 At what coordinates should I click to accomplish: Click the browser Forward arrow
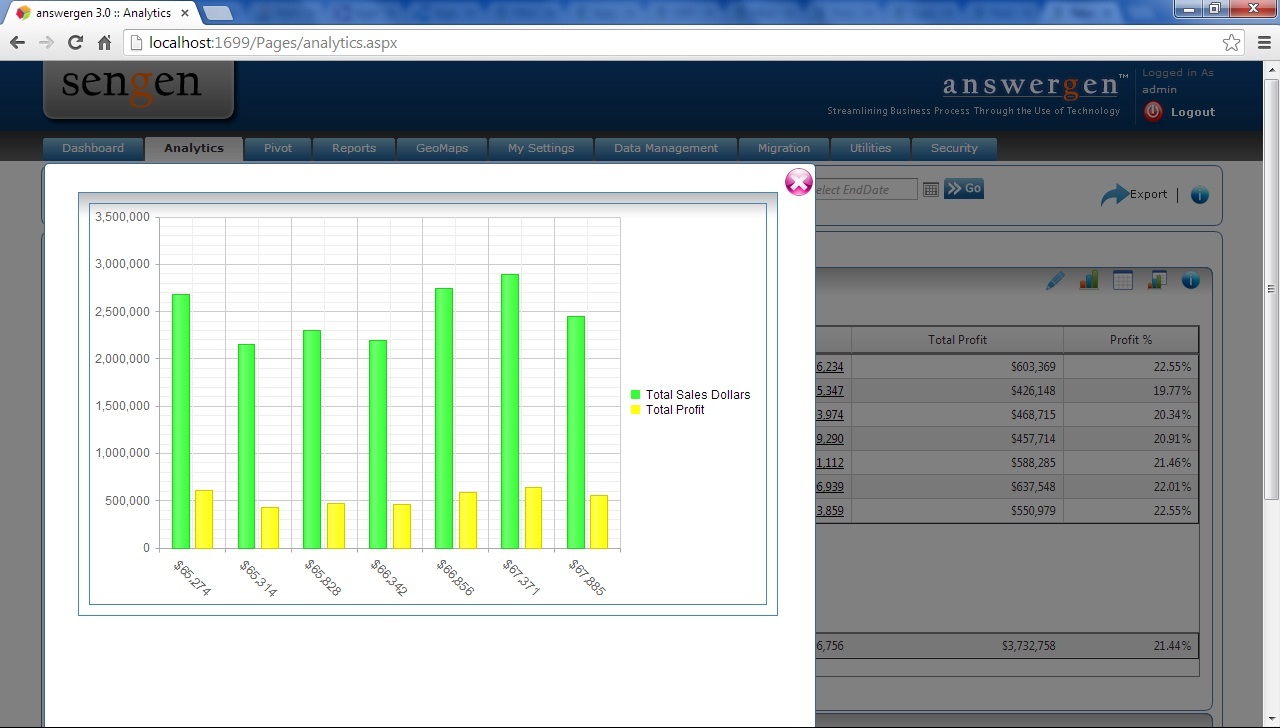pos(46,43)
